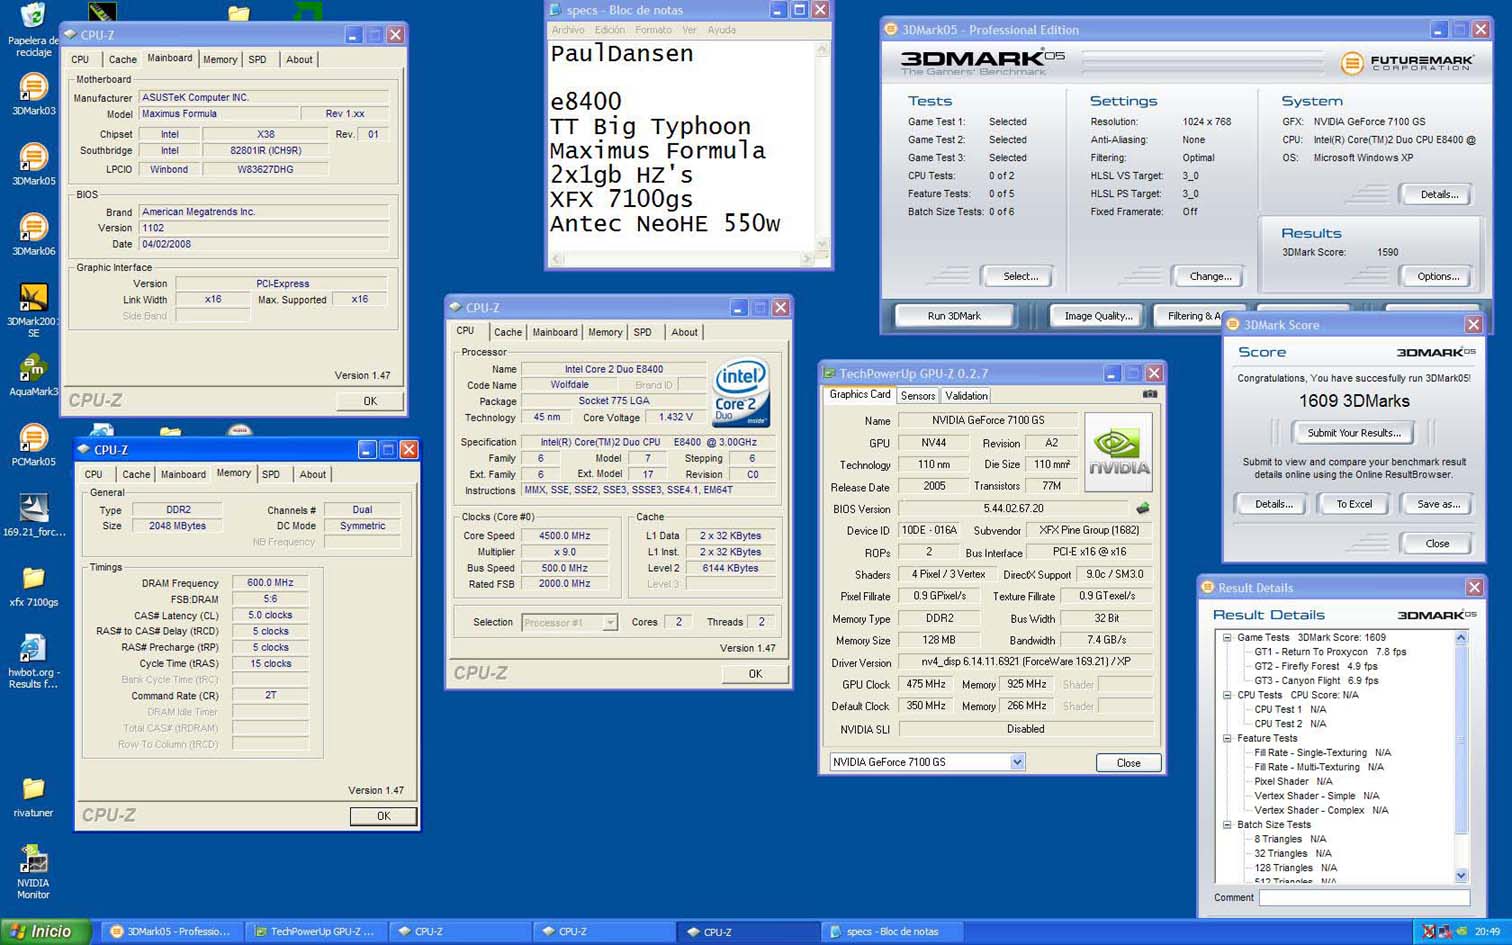Switch to the GPU-Z Validation tab
The width and height of the screenshot is (1512, 945).
966,396
